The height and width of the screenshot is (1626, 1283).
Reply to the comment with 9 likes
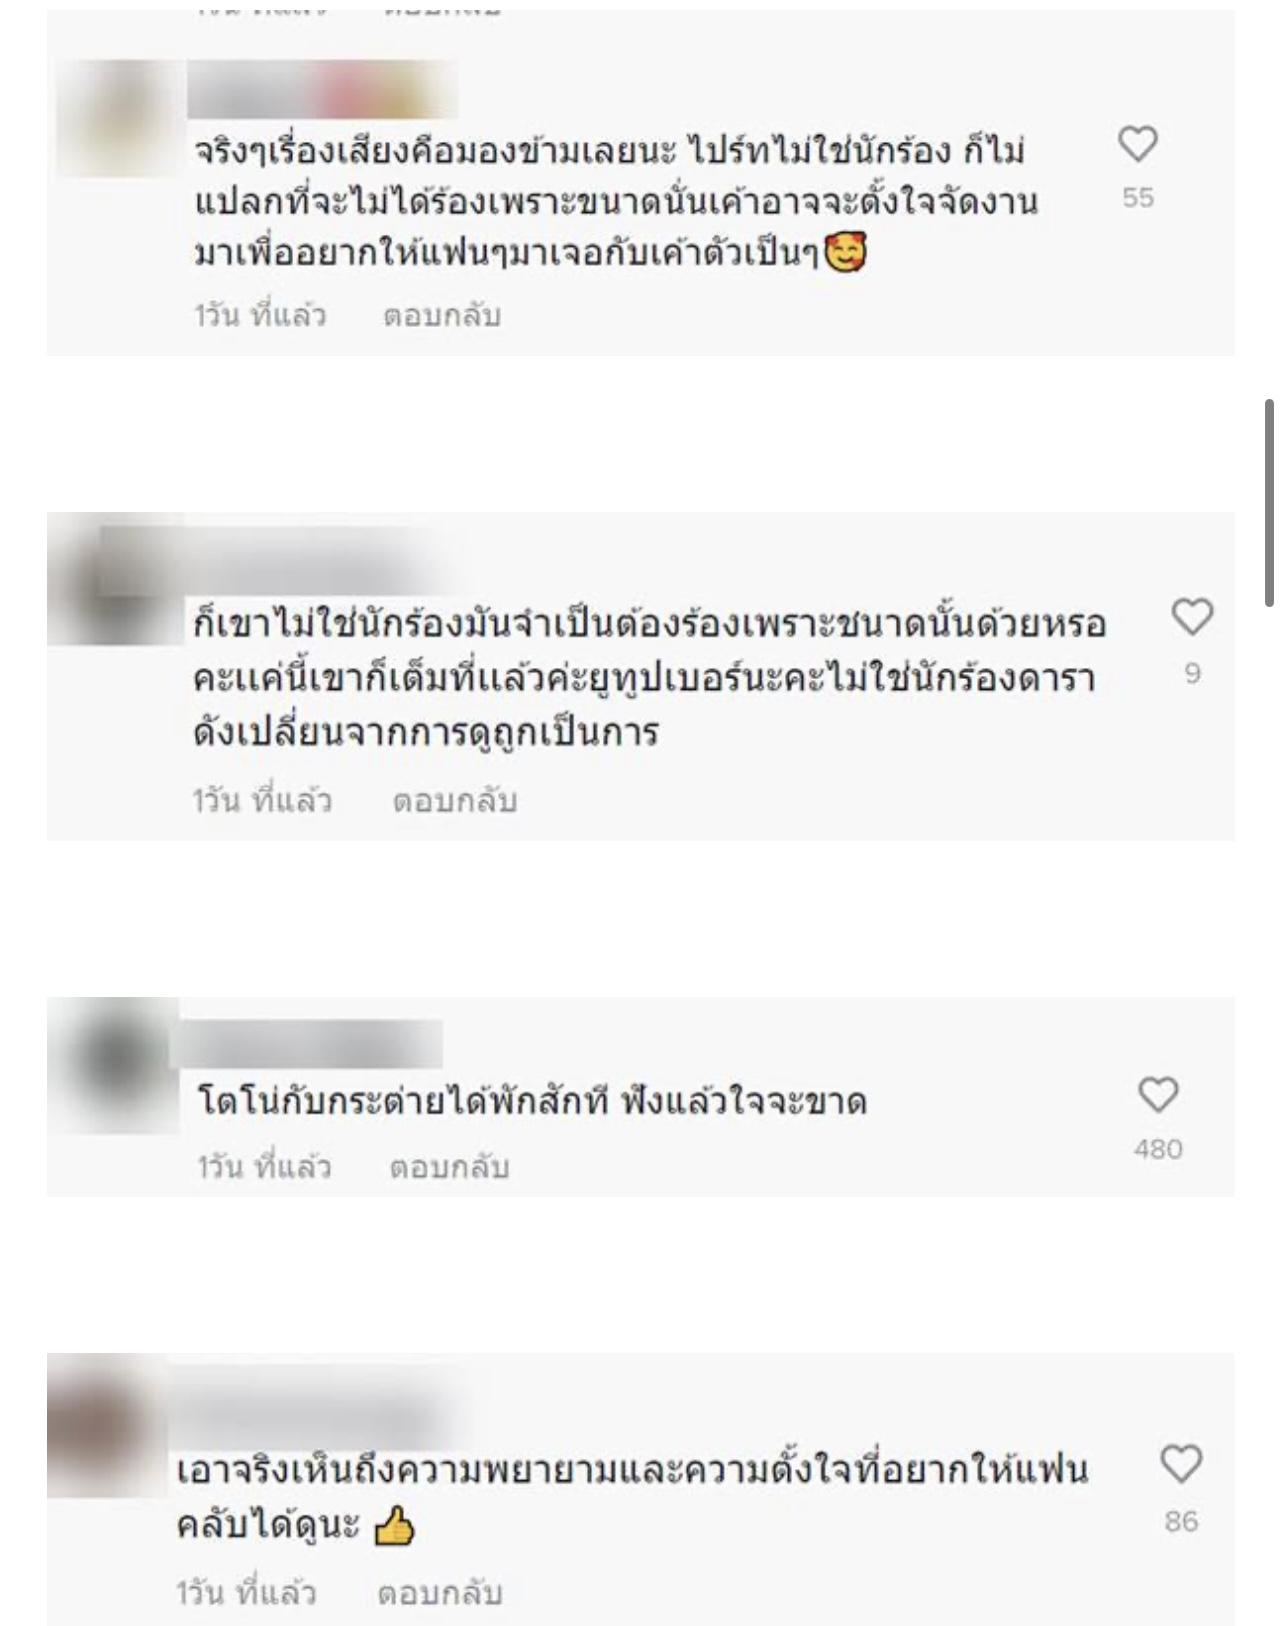tap(455, 801)
